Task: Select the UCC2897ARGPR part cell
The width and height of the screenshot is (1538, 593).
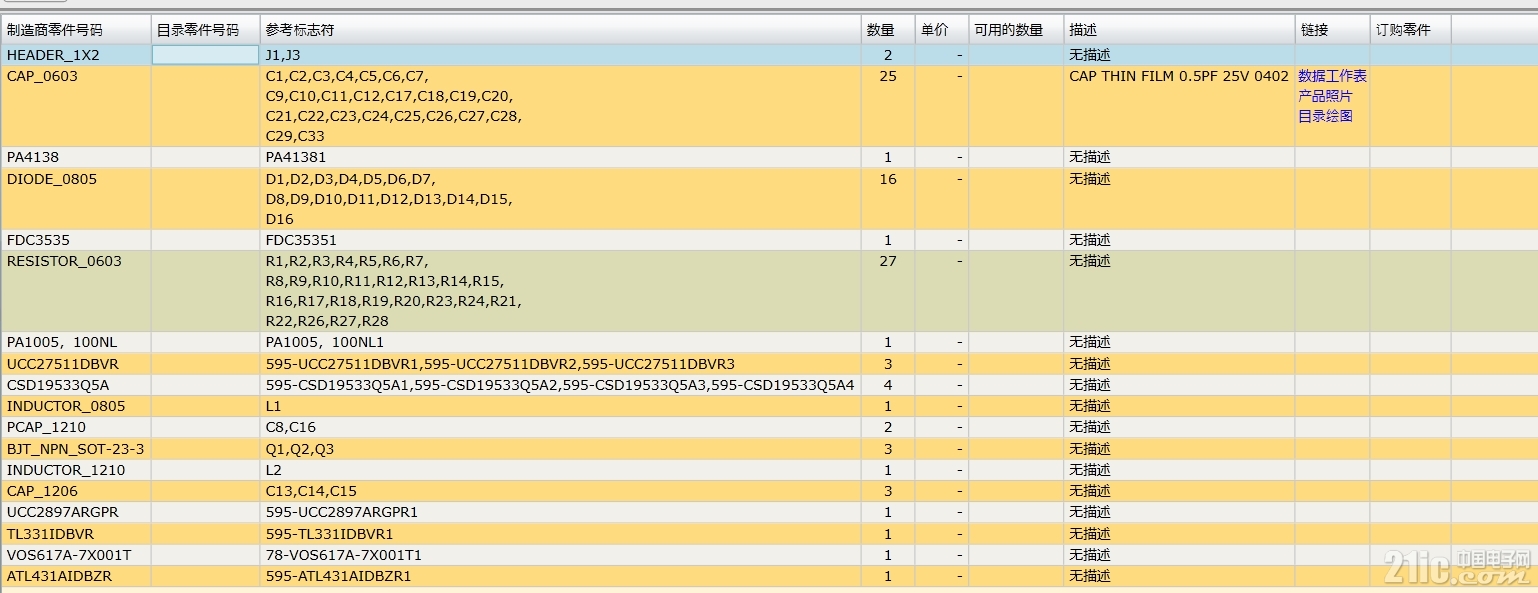Action: coord(76,512)
